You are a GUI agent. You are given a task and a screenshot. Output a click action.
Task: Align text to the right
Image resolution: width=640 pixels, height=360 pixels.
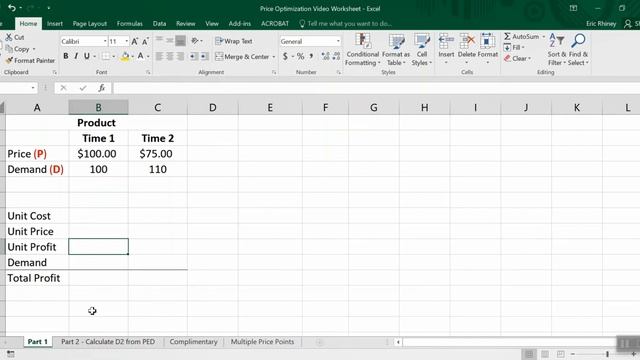(180, 56)
